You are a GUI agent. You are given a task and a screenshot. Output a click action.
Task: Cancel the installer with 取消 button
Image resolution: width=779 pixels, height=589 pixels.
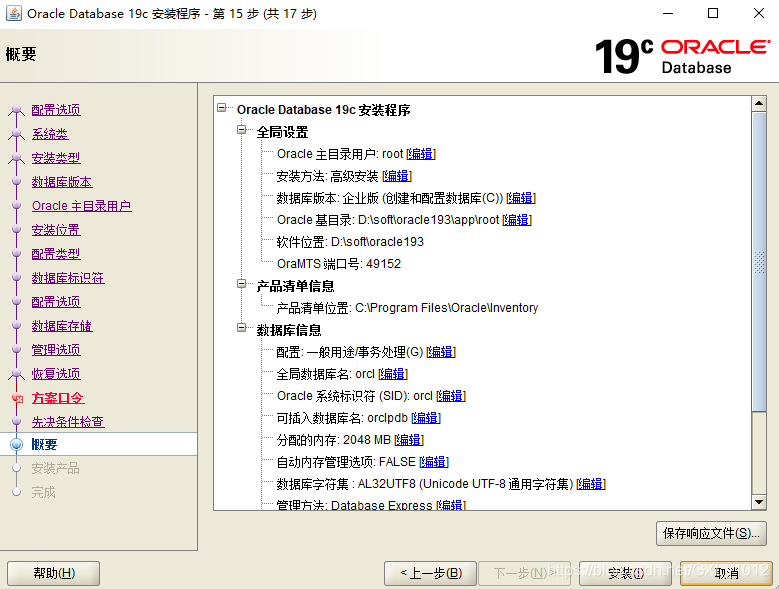pyautogui.click(x=726, y=573)
